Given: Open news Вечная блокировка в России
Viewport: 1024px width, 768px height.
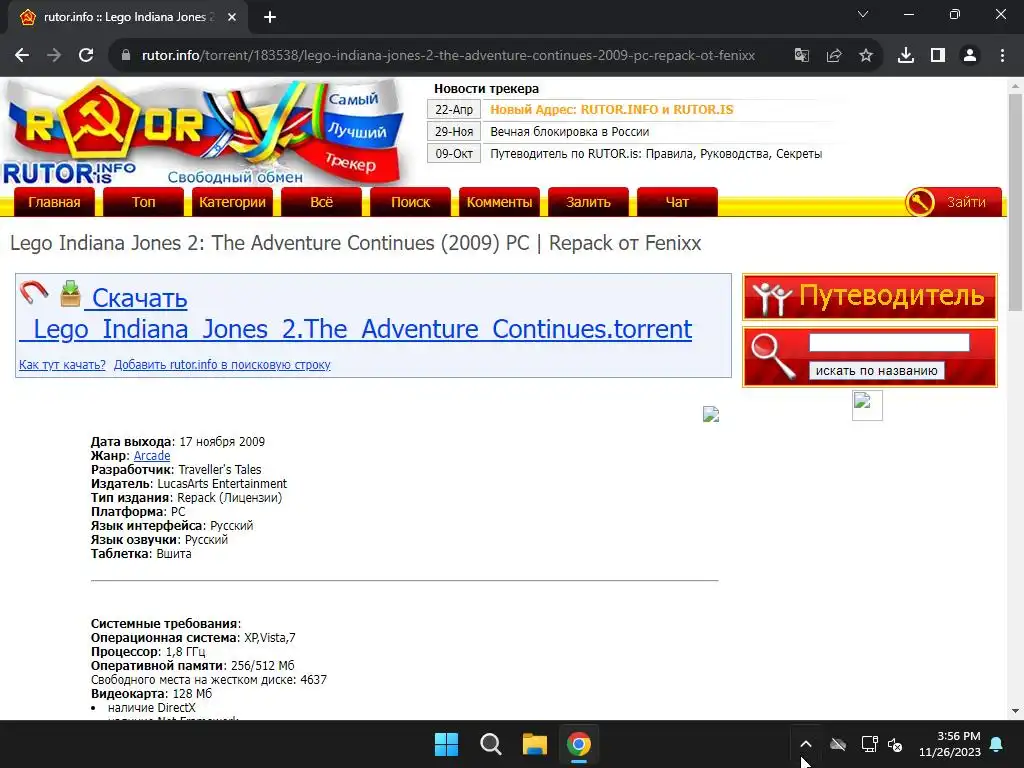Looking at the screenshot, I should point(569,131).
